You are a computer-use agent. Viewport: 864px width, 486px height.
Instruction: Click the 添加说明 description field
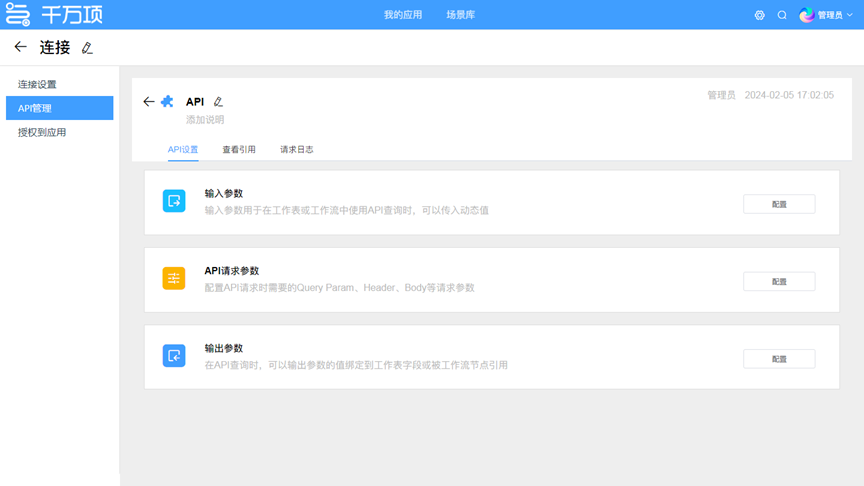[205, 119]
